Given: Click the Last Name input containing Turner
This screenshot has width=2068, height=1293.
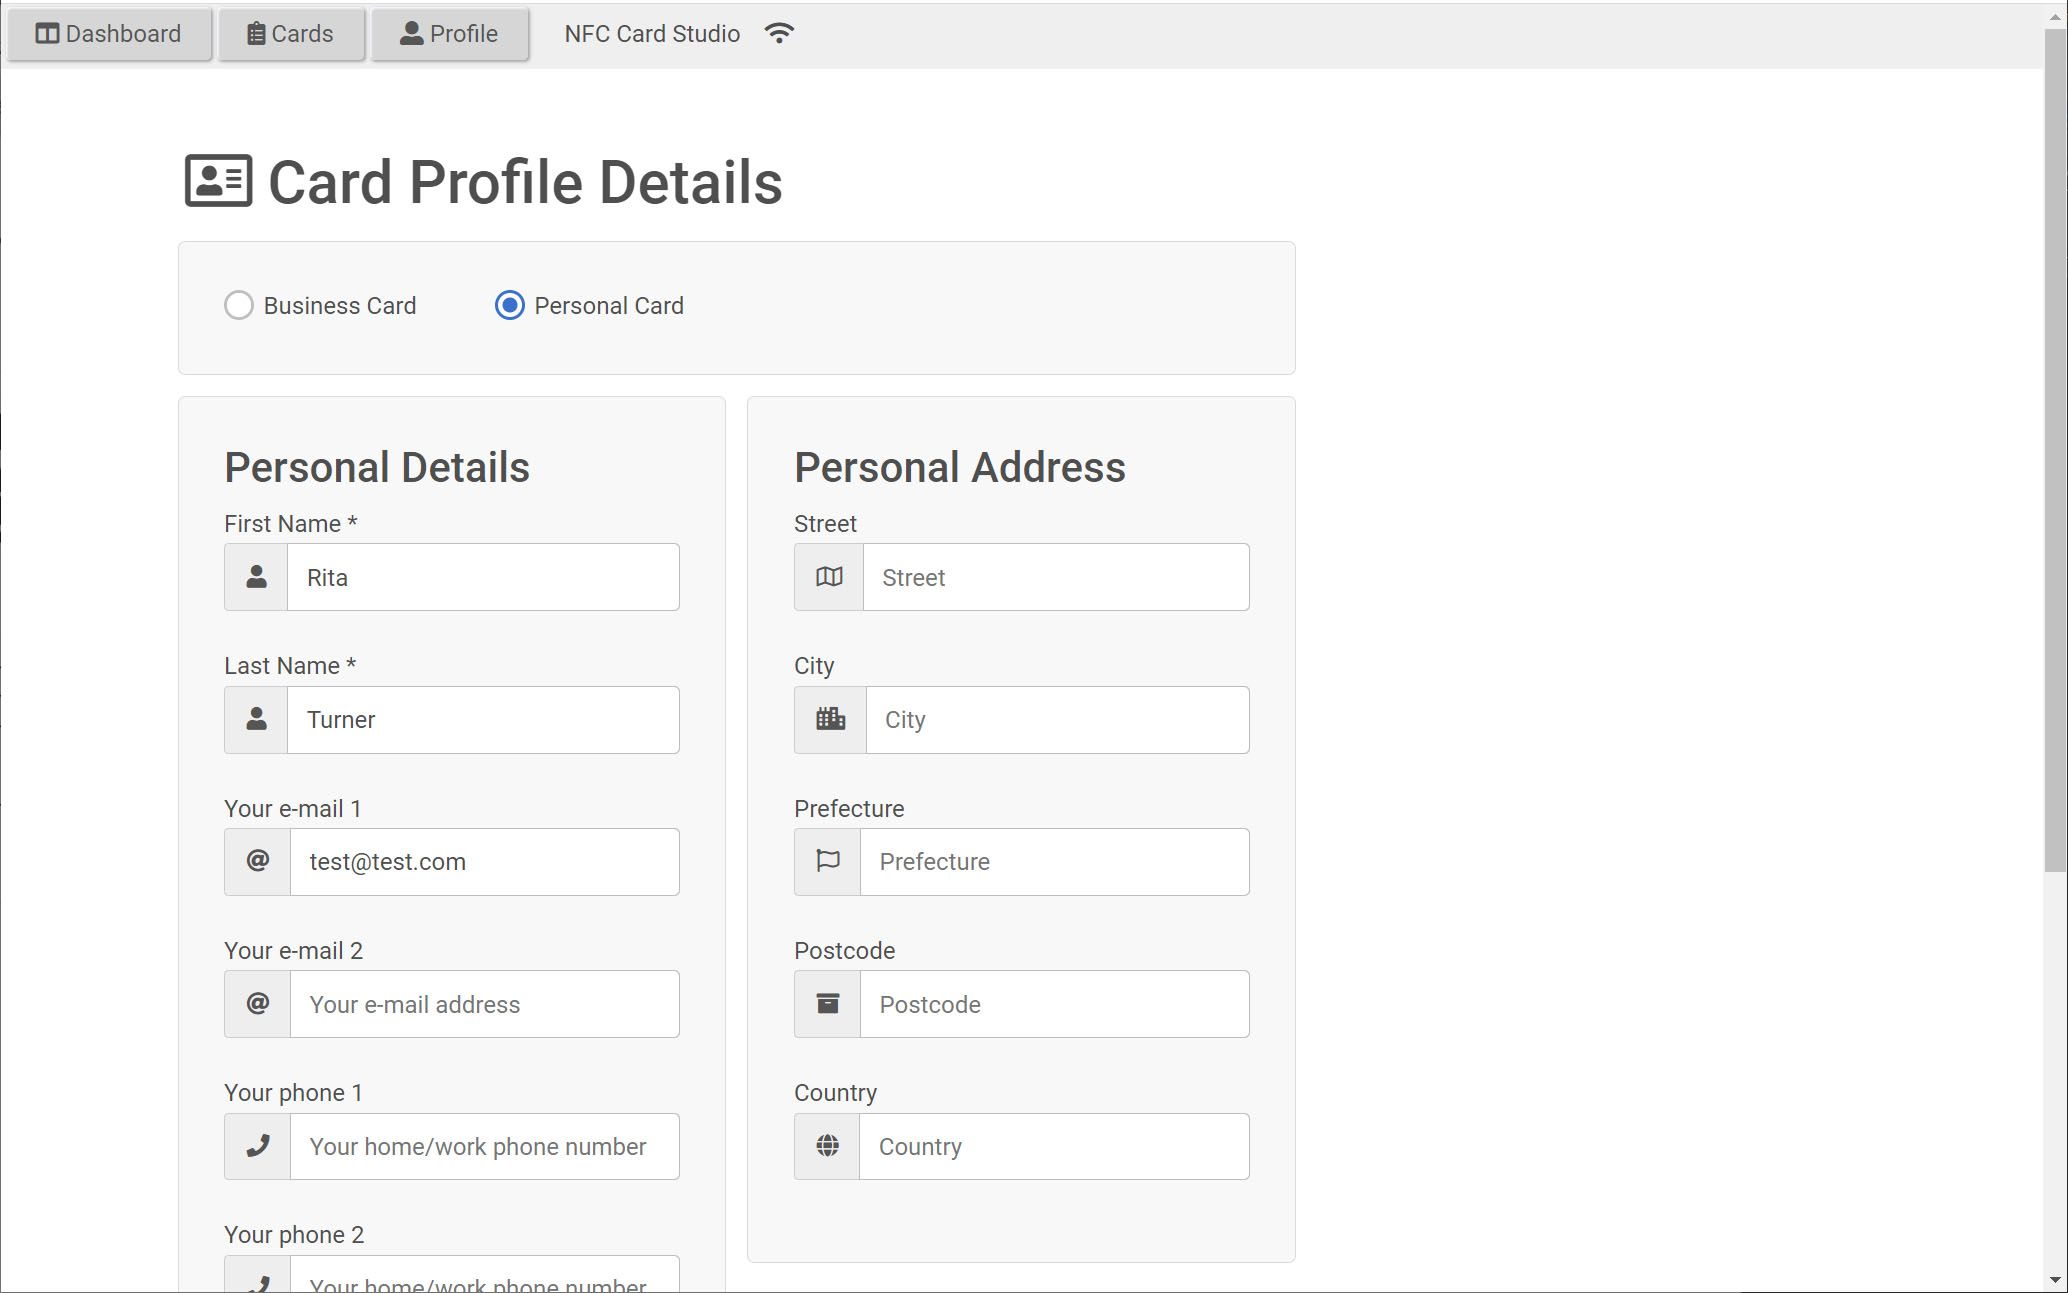Looking at the screenshot, I should 483,720.
